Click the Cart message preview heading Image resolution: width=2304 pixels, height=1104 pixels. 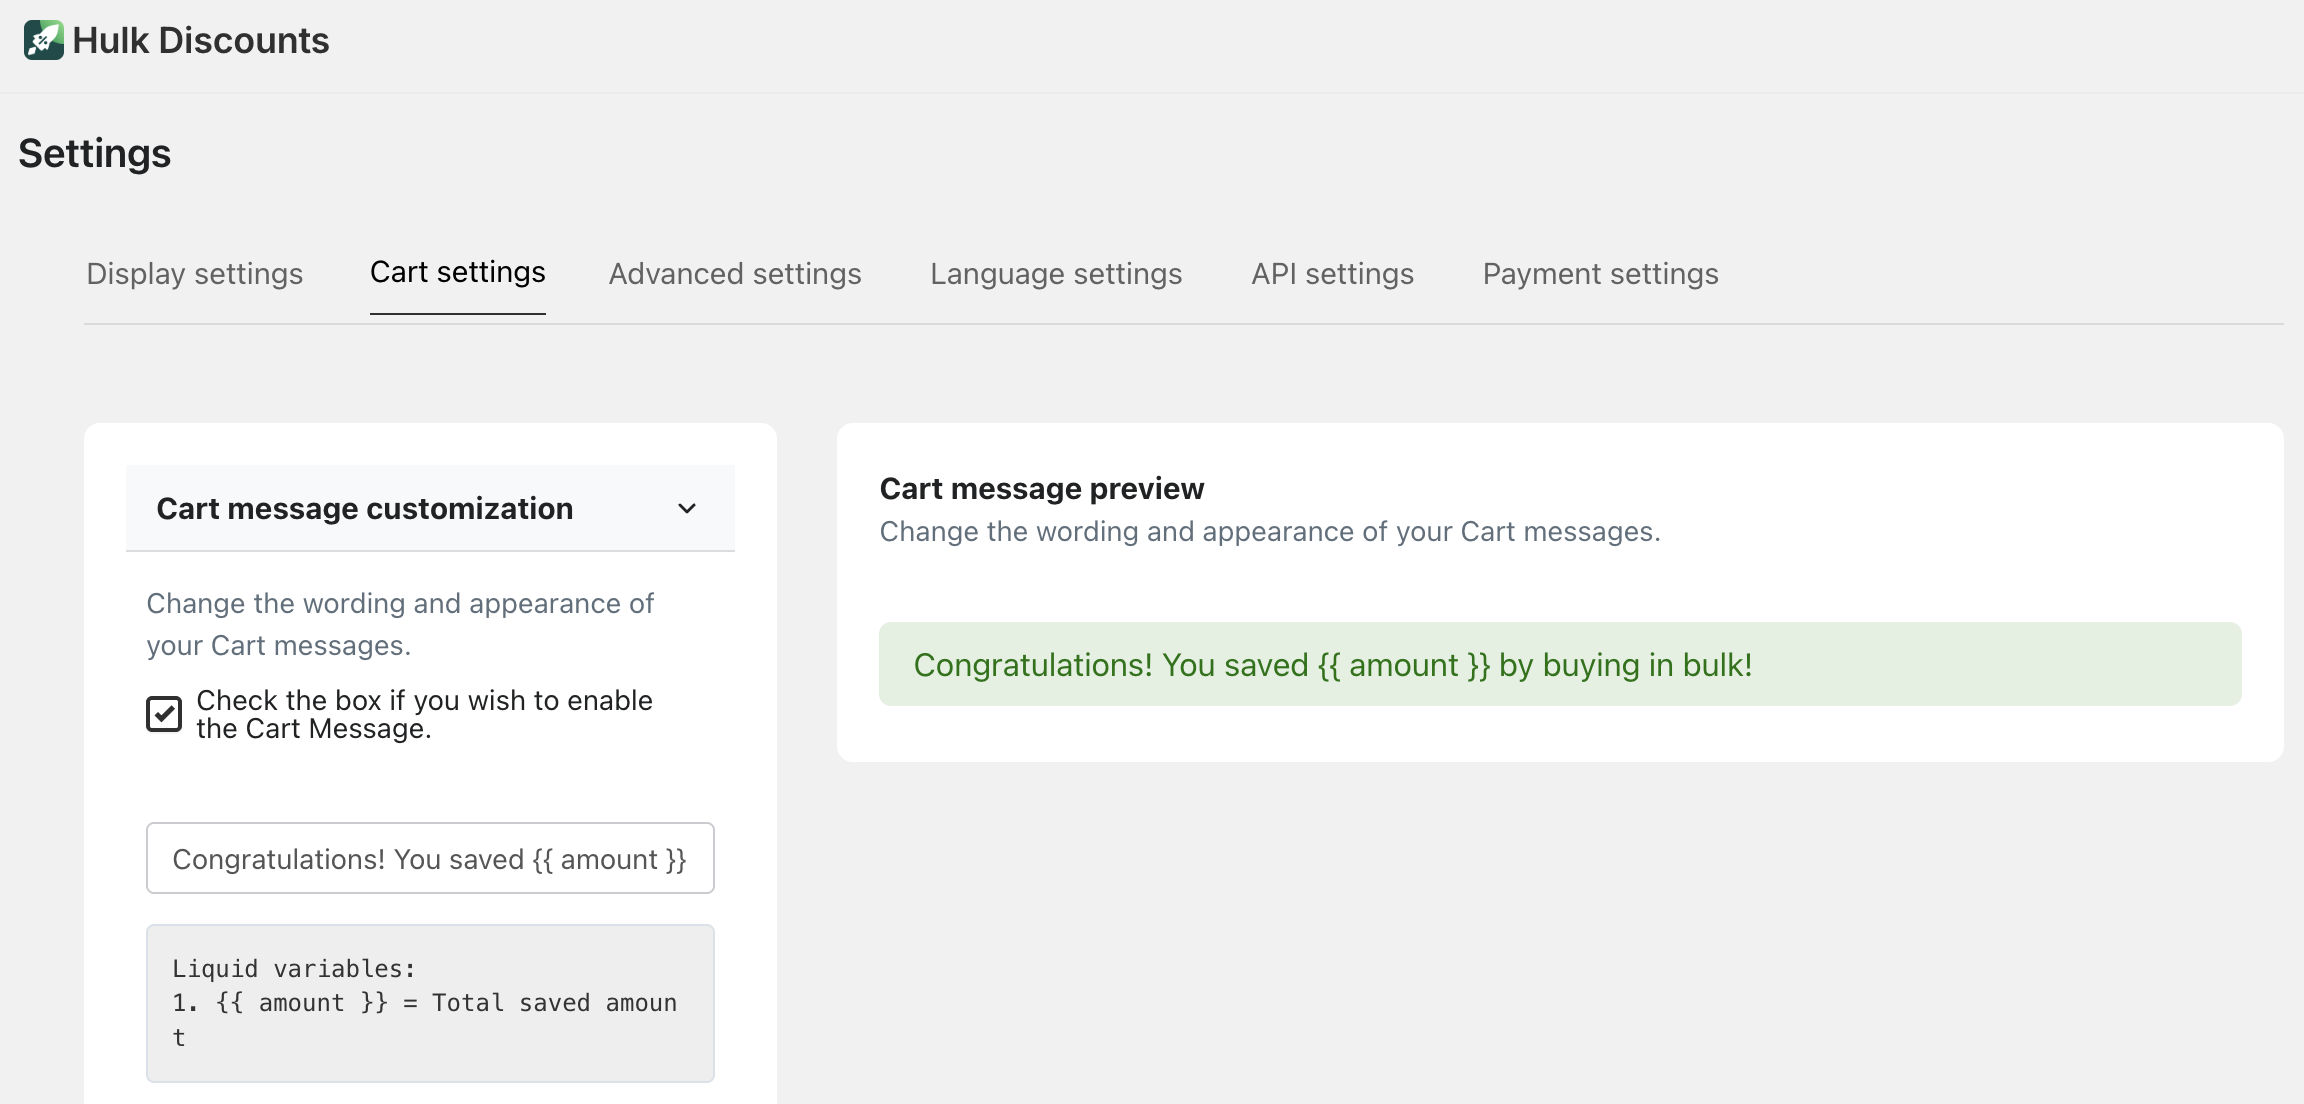1041,488
